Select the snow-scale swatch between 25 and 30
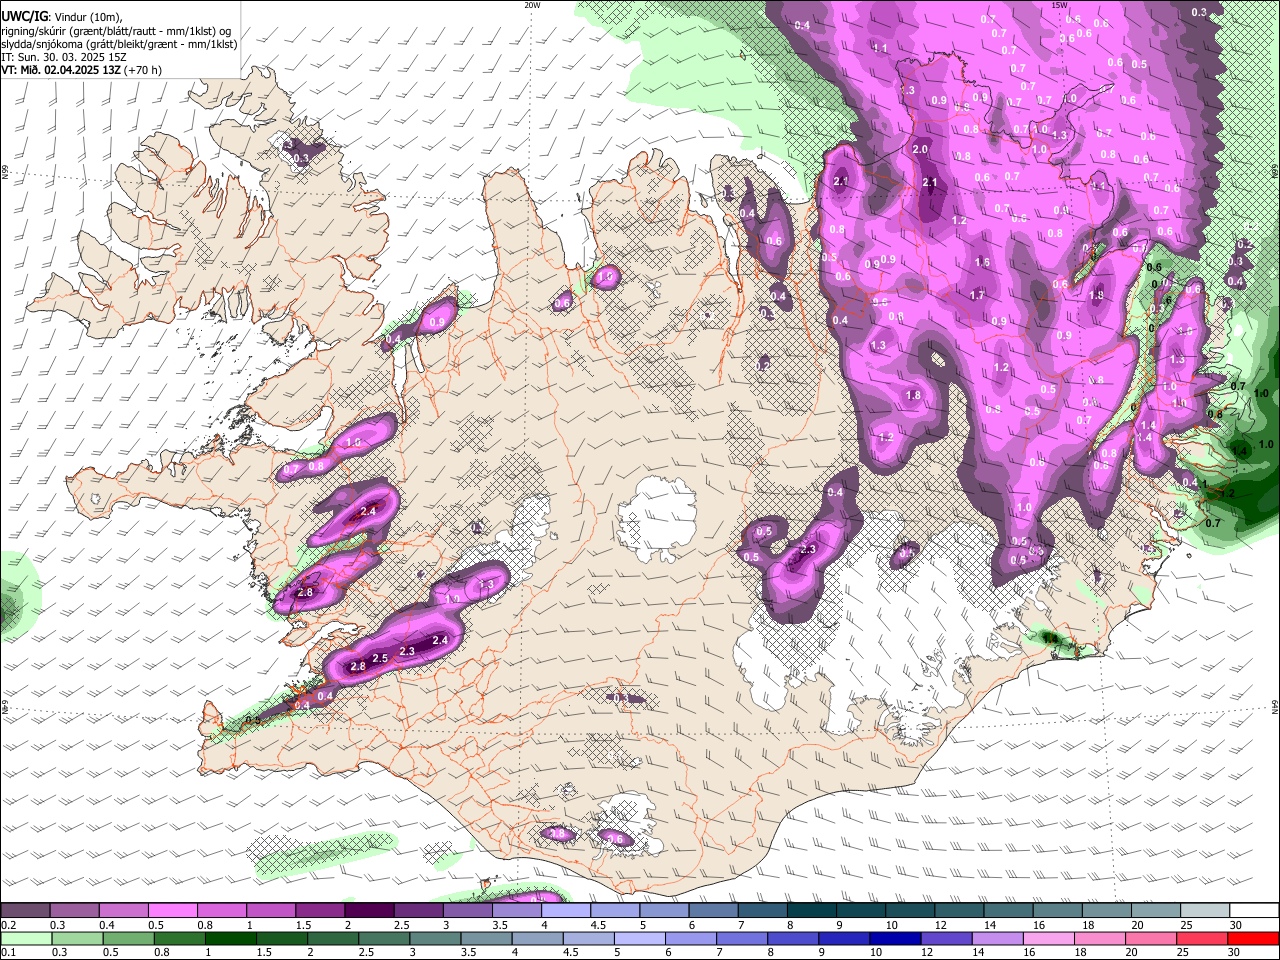Screen dimensions: 1280x960 point(1205,910)
